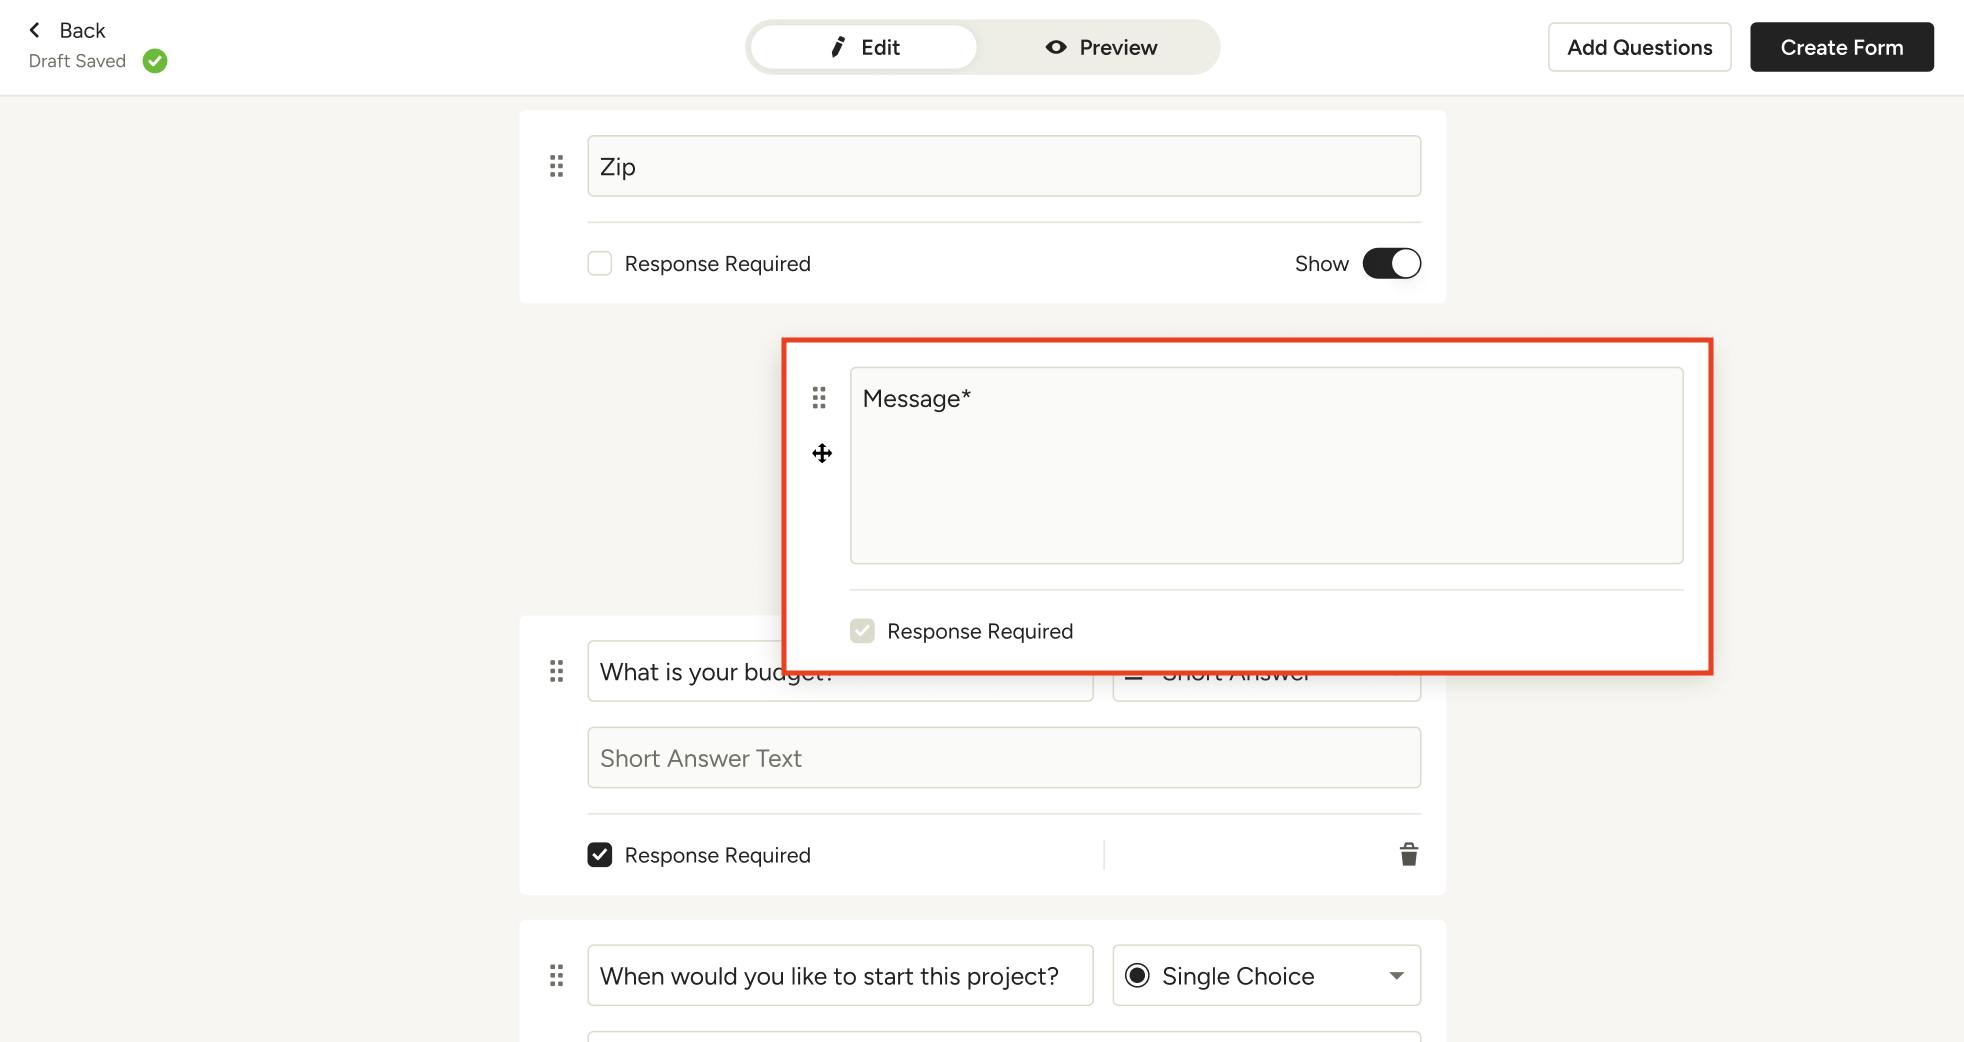The height and width of the screenshot is (1042, 1964).
Task: Click the Message question drag handle
Action: pos(819,398)
